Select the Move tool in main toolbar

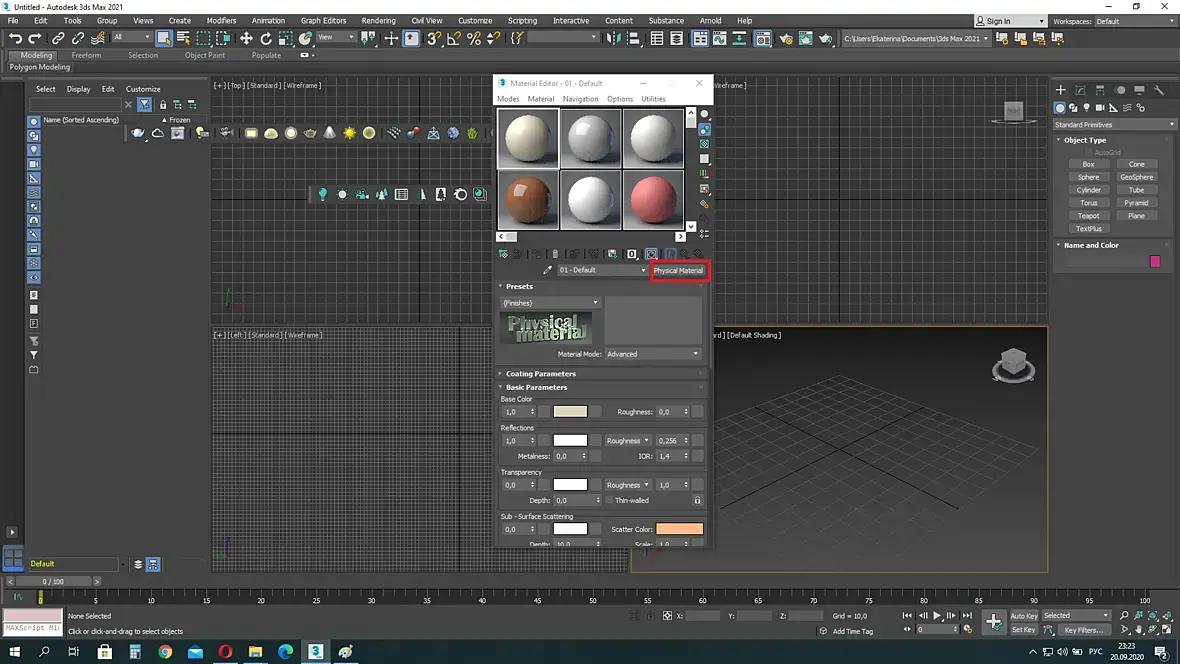(x=246, y=38)
